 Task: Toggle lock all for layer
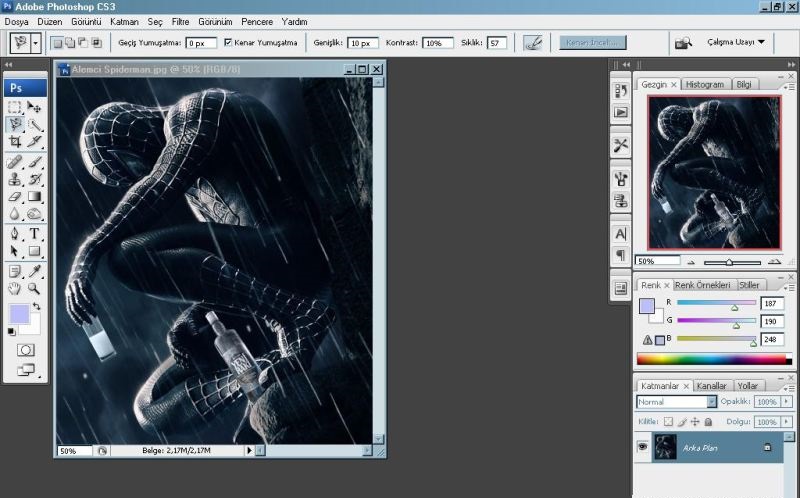(708, 421)
